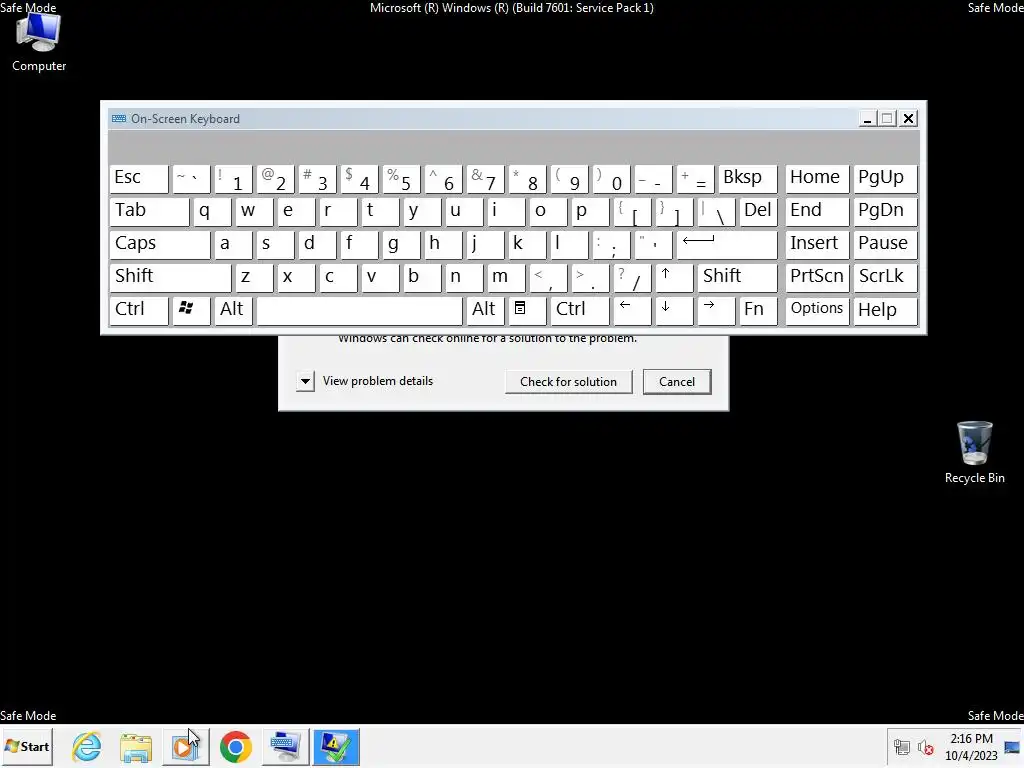This screenshot has width=1024, height=768.
Task: Select the Recycle Bin desktop icon
Action: (974, 453)
